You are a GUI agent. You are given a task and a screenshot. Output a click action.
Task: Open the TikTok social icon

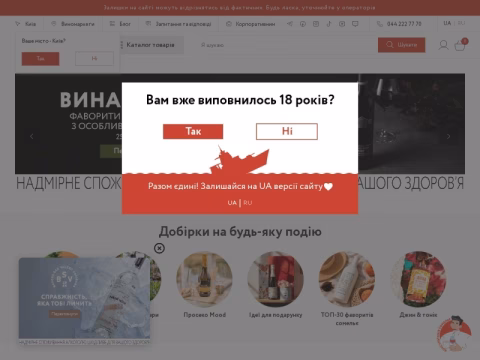click(329, 24)
